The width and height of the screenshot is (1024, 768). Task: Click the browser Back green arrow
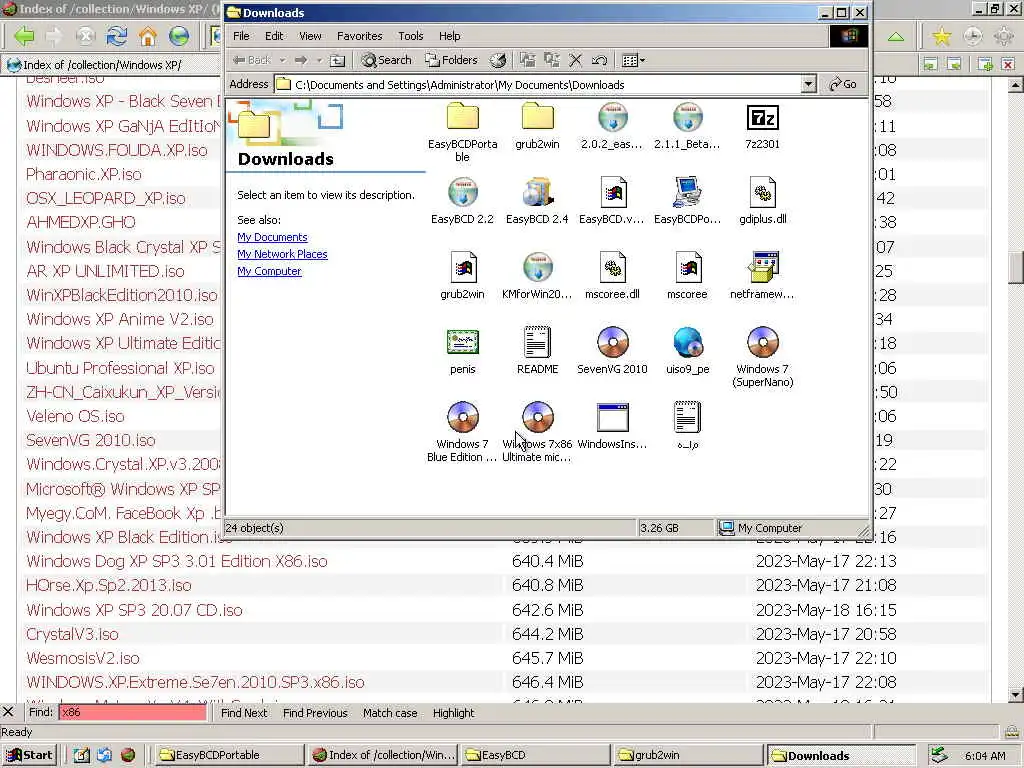(x=24, y=36)
